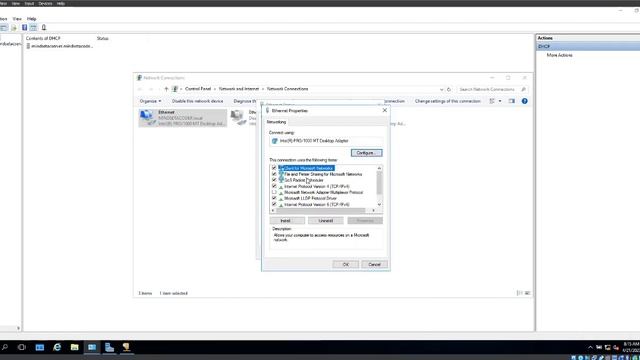Select Internet Protocol Version 6 (TCP/IPv6) item text
The image size is (640, 360).
pyautogui.click(x=317, y=204)
